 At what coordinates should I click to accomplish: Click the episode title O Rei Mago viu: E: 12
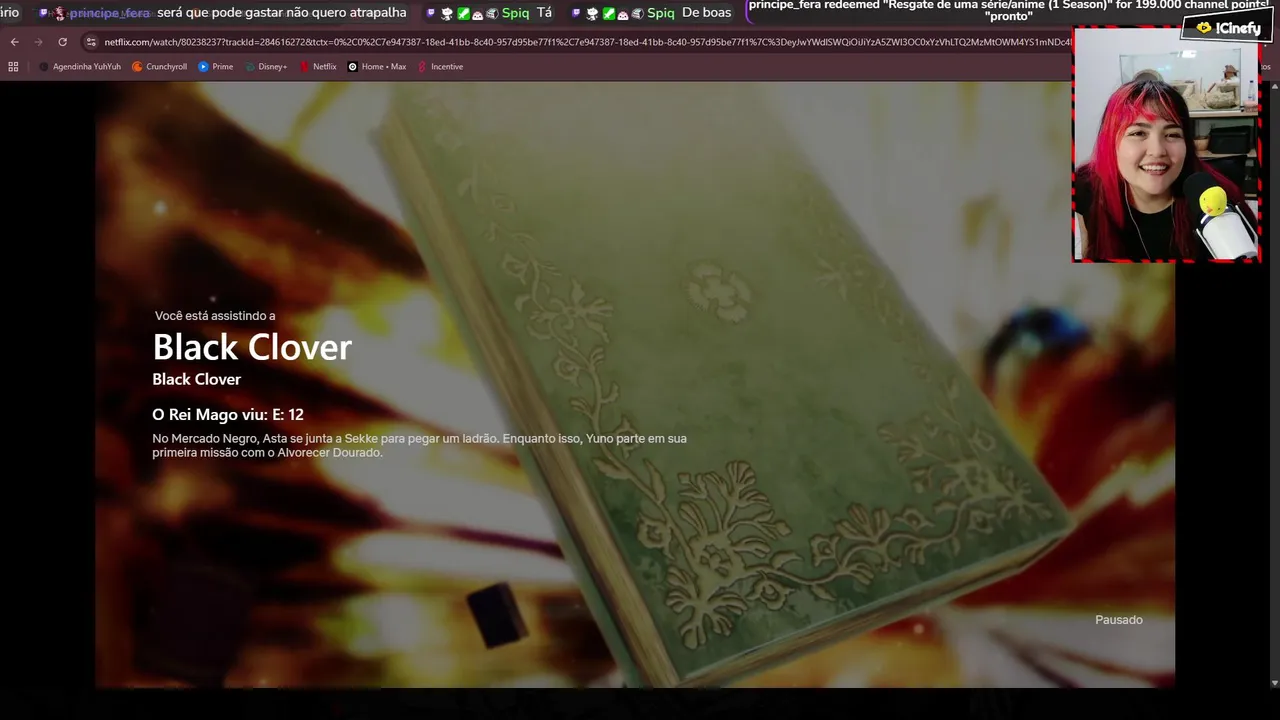pyautogui.click(x=228, y=414)
